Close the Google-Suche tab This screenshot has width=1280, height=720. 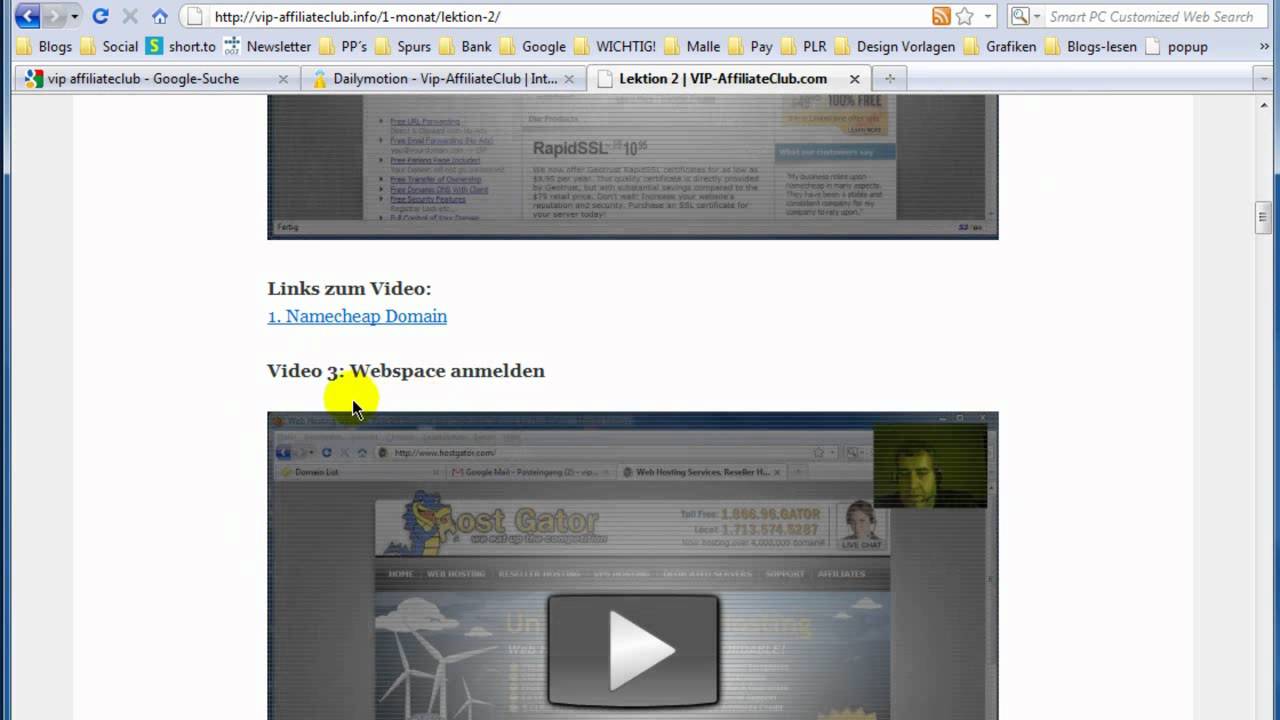[x=282, y=79]
